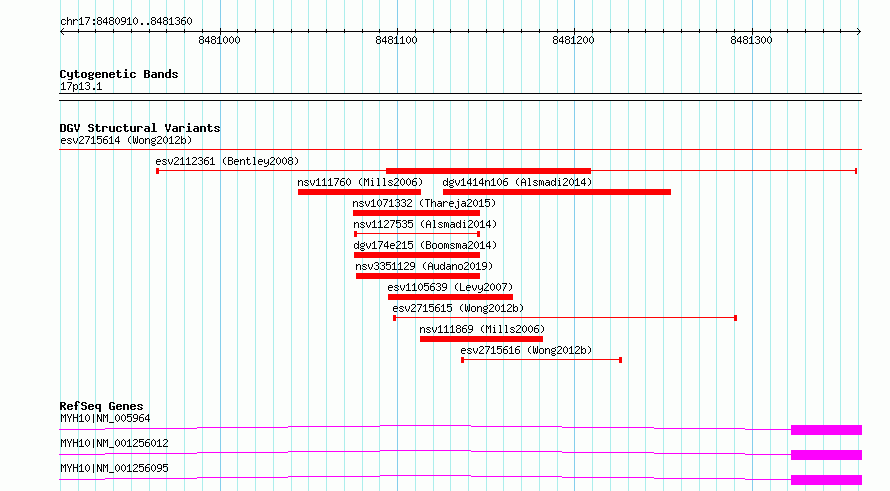Click the nsv1127535 thin red line
The image size is (890, 491).
417,234
